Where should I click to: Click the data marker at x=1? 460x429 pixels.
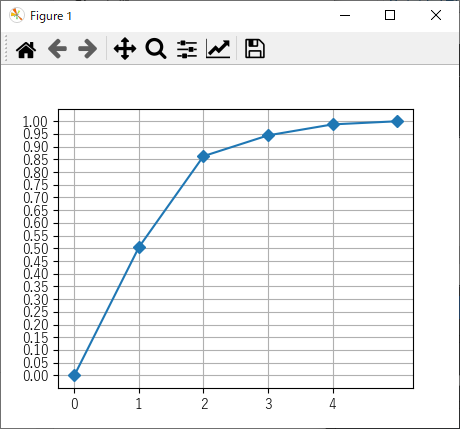tap(139, 247)
